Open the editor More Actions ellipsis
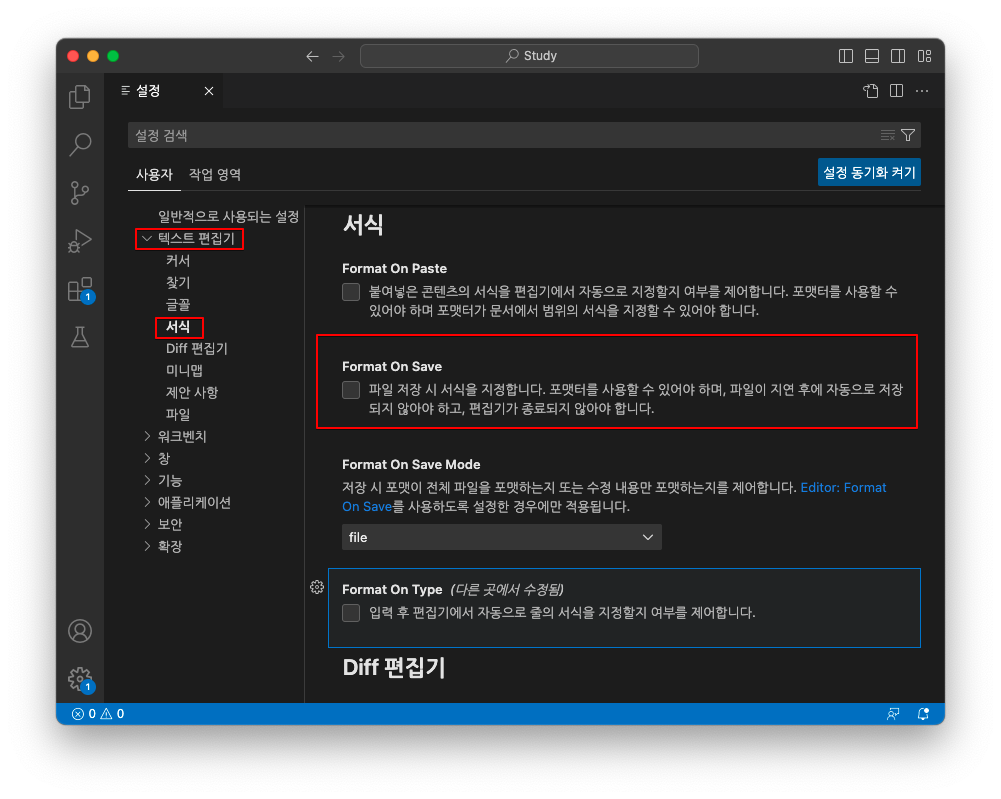This screenshot has width=1001, height=799. [x=922, y=91]
